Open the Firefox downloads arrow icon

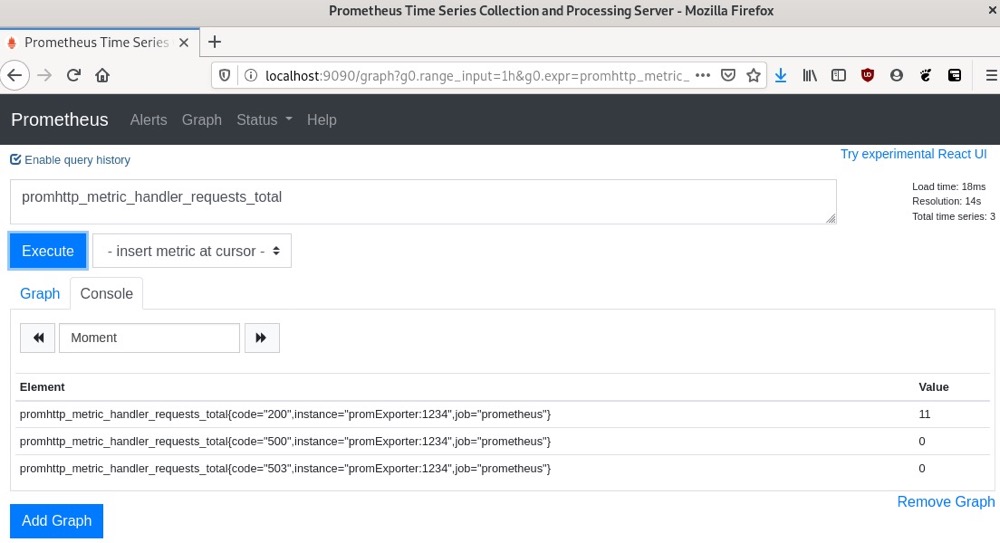point(781,75)
